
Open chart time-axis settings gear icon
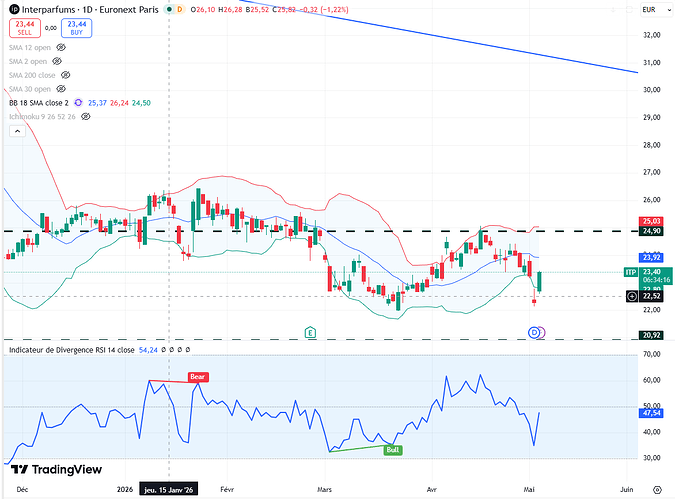coord(657,490)
